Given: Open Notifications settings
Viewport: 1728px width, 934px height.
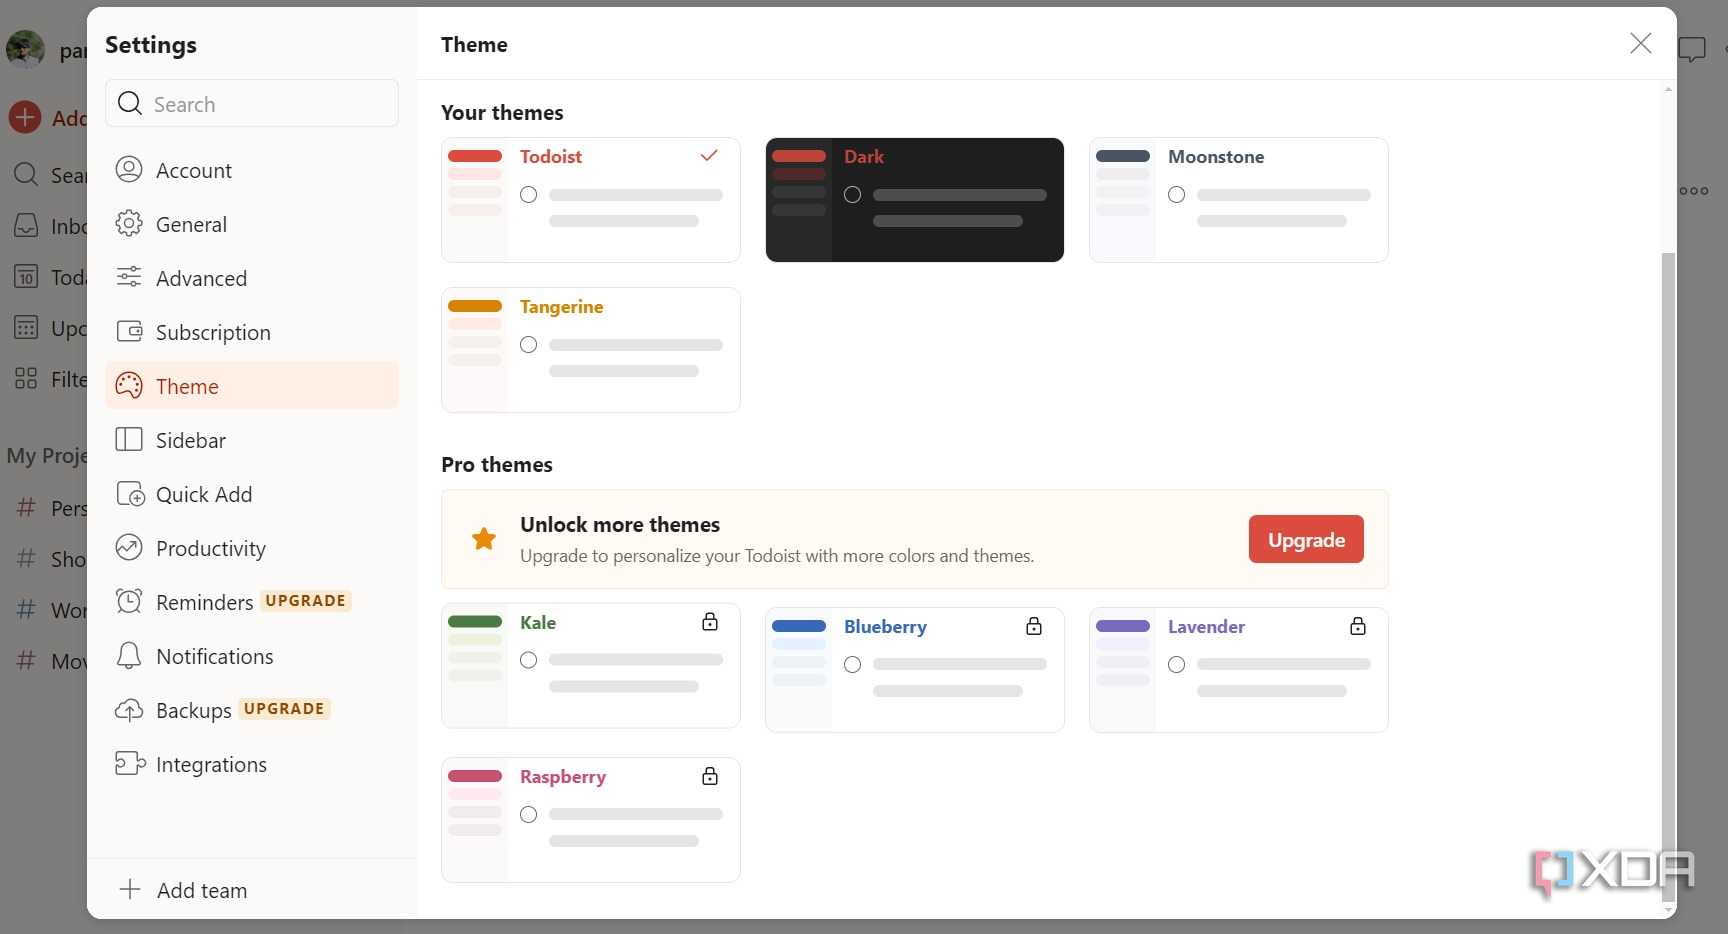Looking at the screenshot, I should [x=252, y=656].
